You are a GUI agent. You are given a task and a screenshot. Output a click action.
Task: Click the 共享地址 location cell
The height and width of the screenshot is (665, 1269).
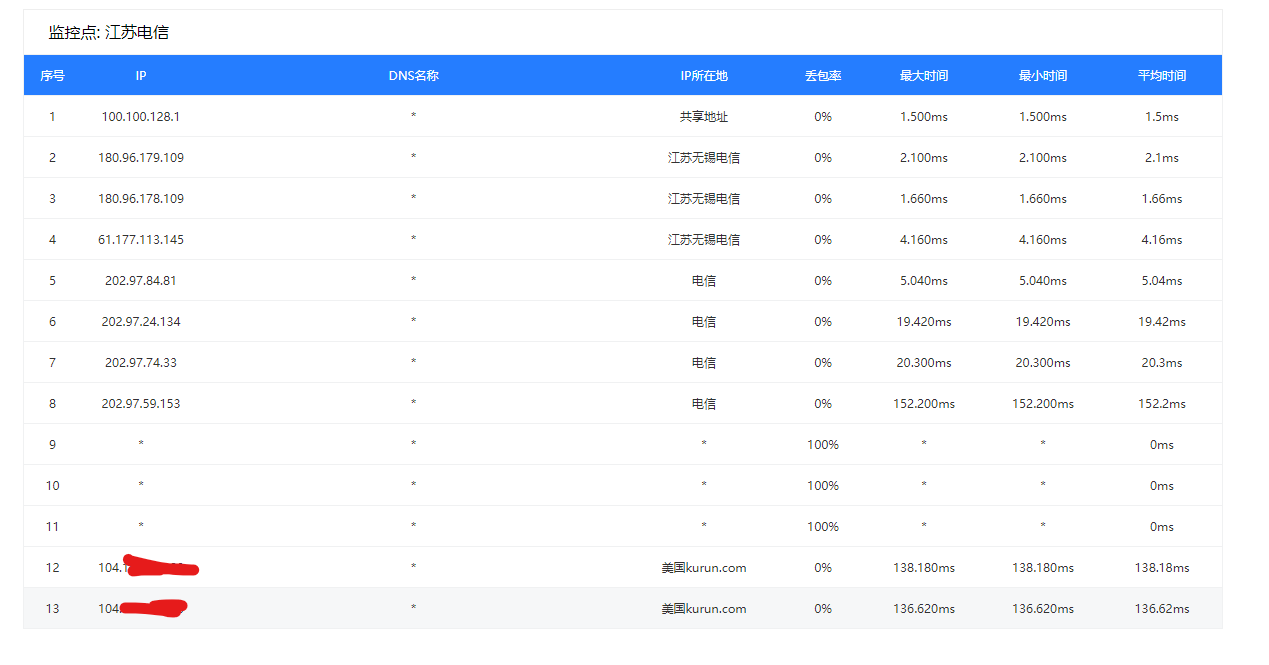704,117
